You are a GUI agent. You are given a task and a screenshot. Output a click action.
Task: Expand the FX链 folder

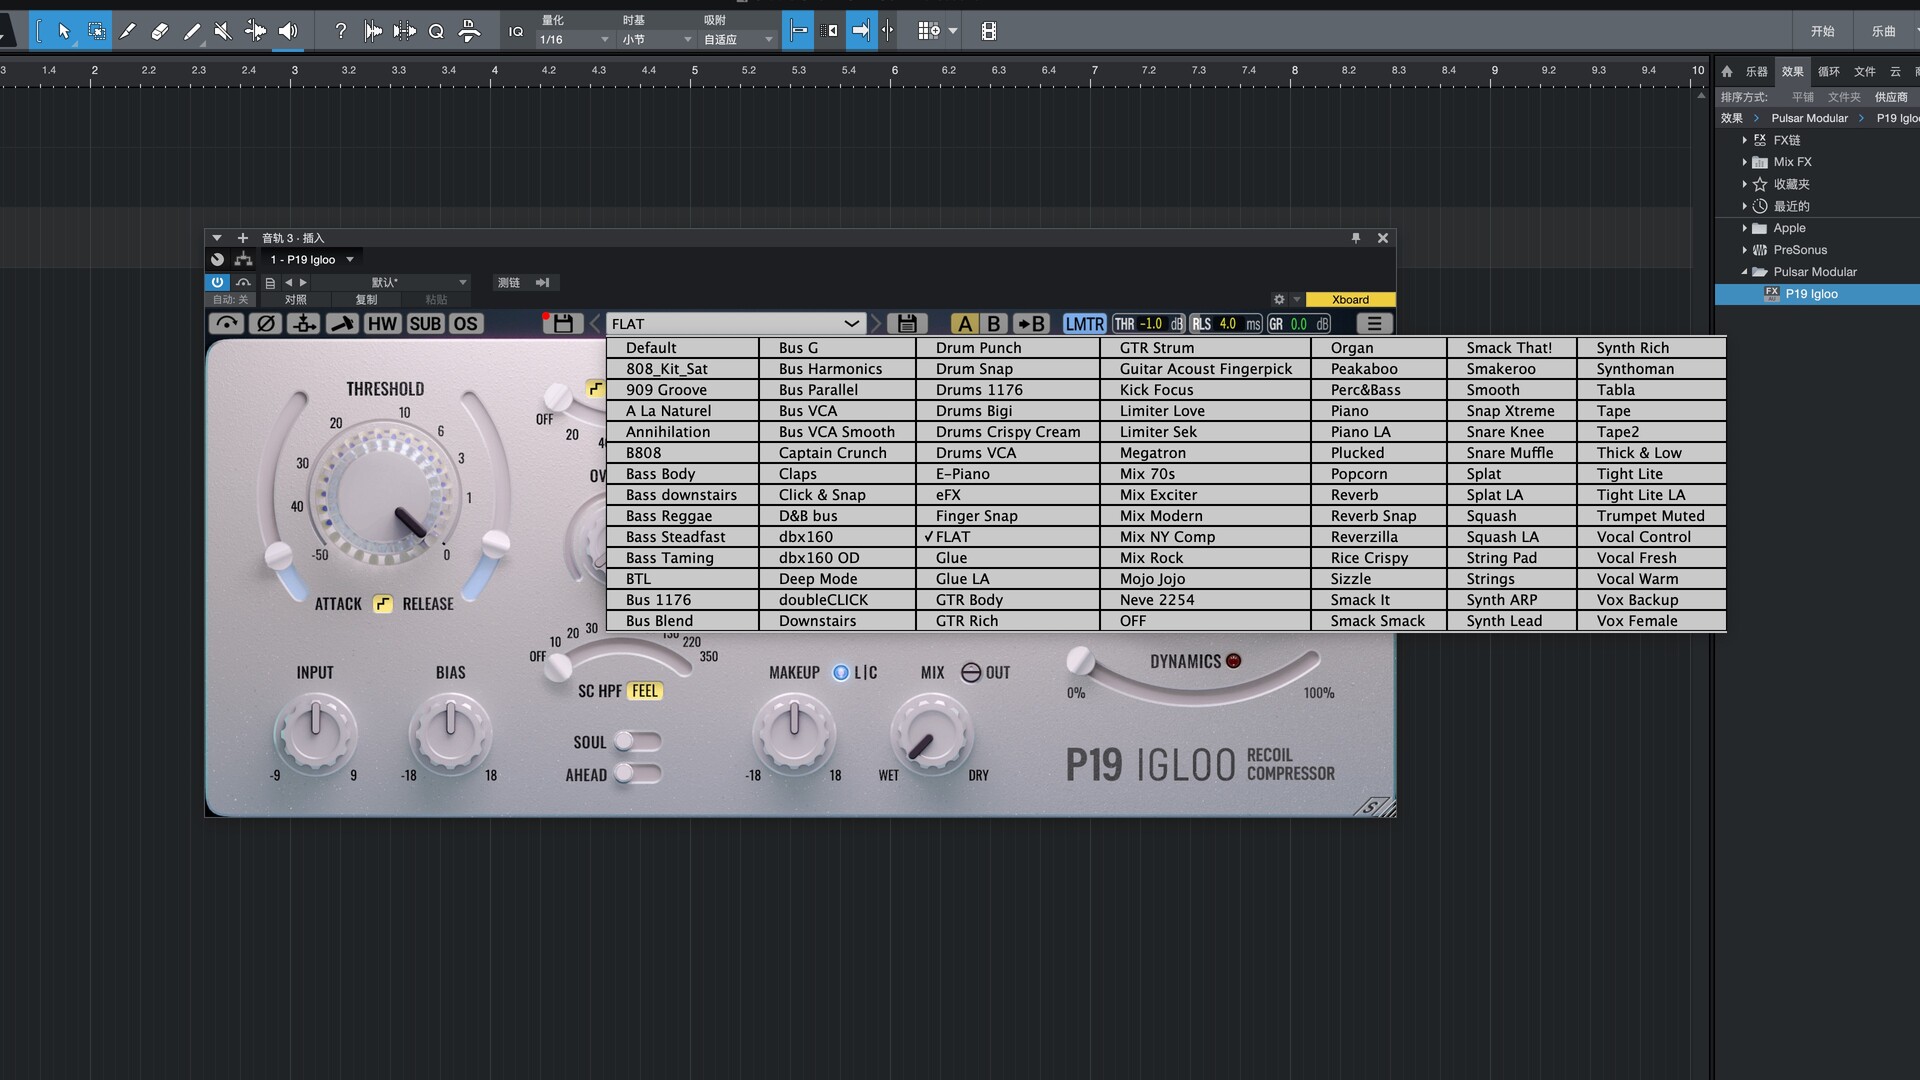tap(1744, 140)
